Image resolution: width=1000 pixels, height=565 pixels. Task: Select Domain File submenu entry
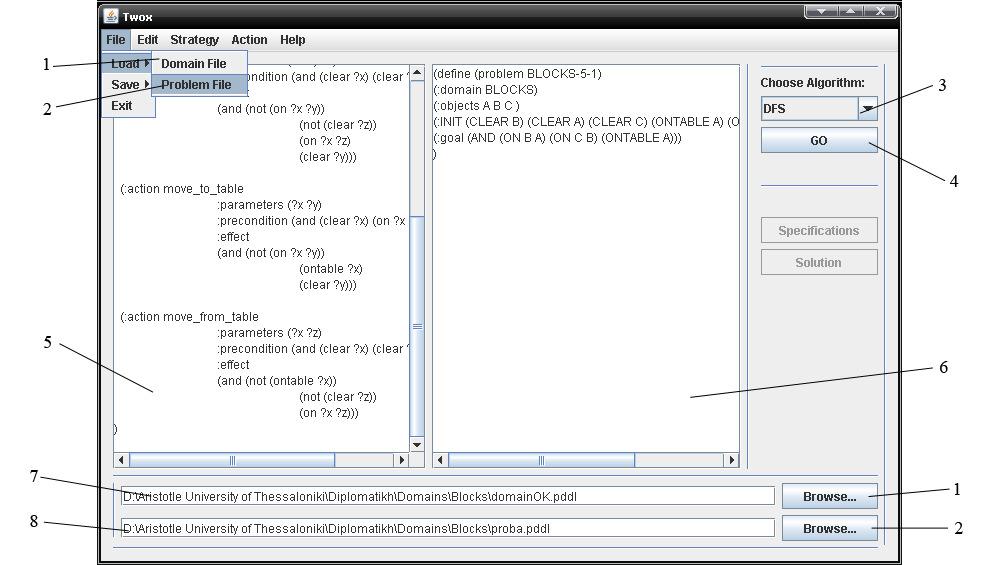198,64
